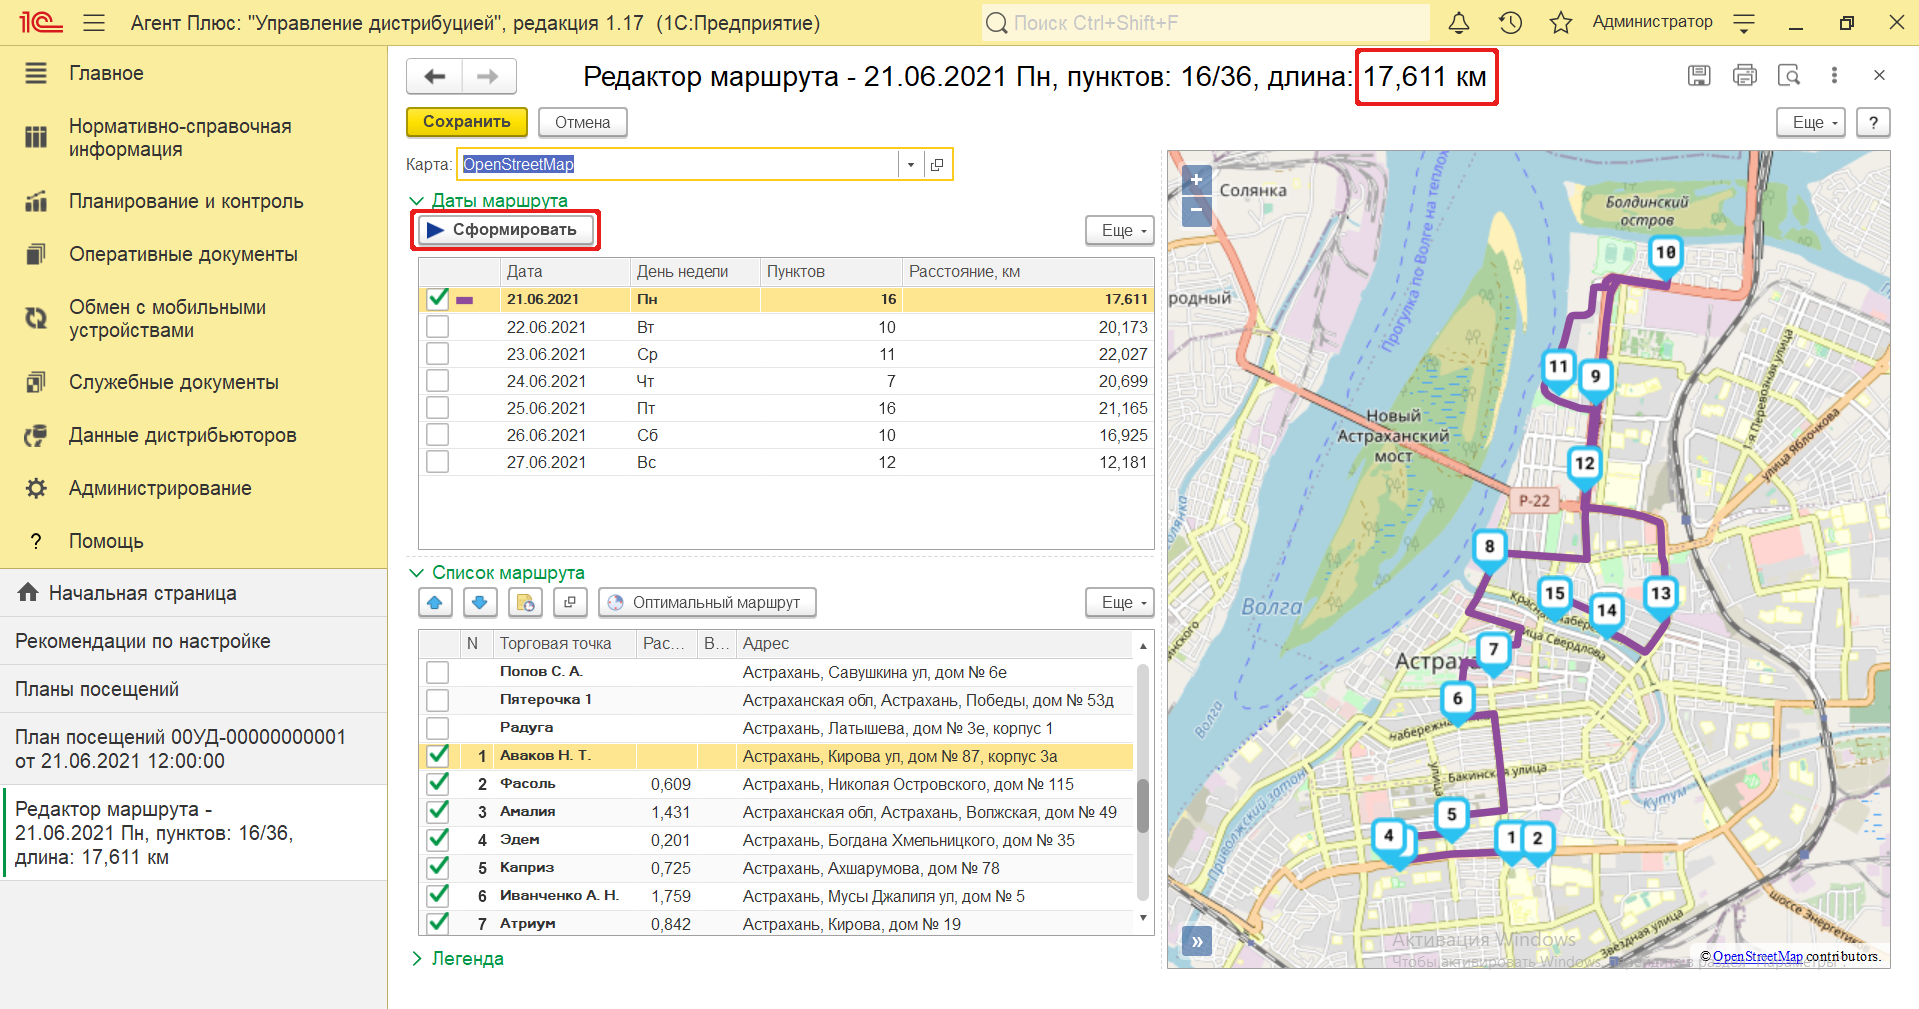Click map marker number 12
Viewport: 1919px width, 1009px height.
pos(1584,465)
